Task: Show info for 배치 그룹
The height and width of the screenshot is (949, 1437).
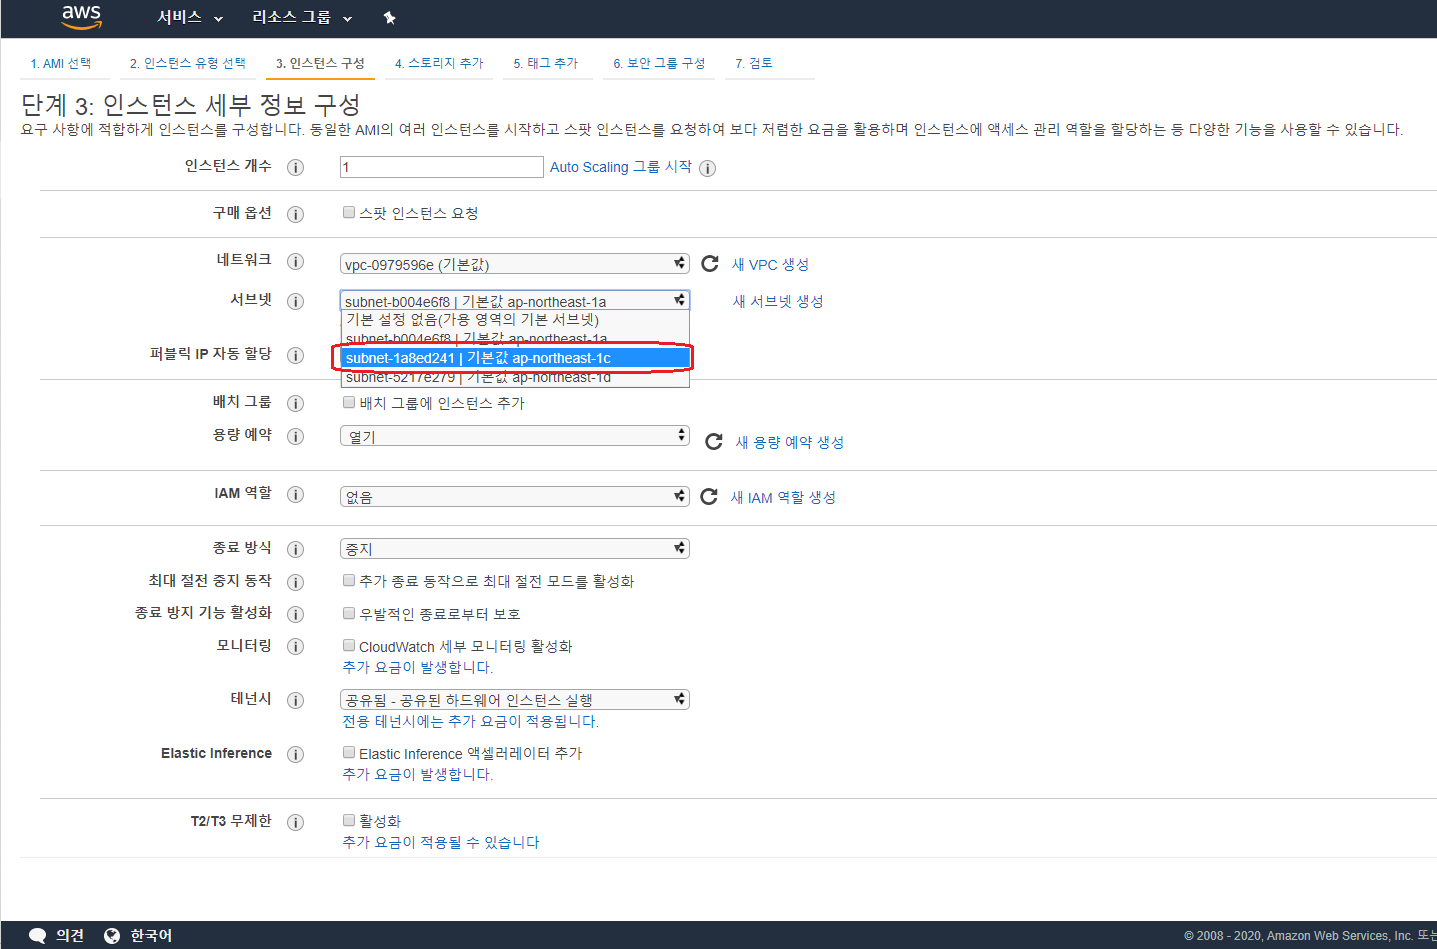Action: click(x=296, y=403)
